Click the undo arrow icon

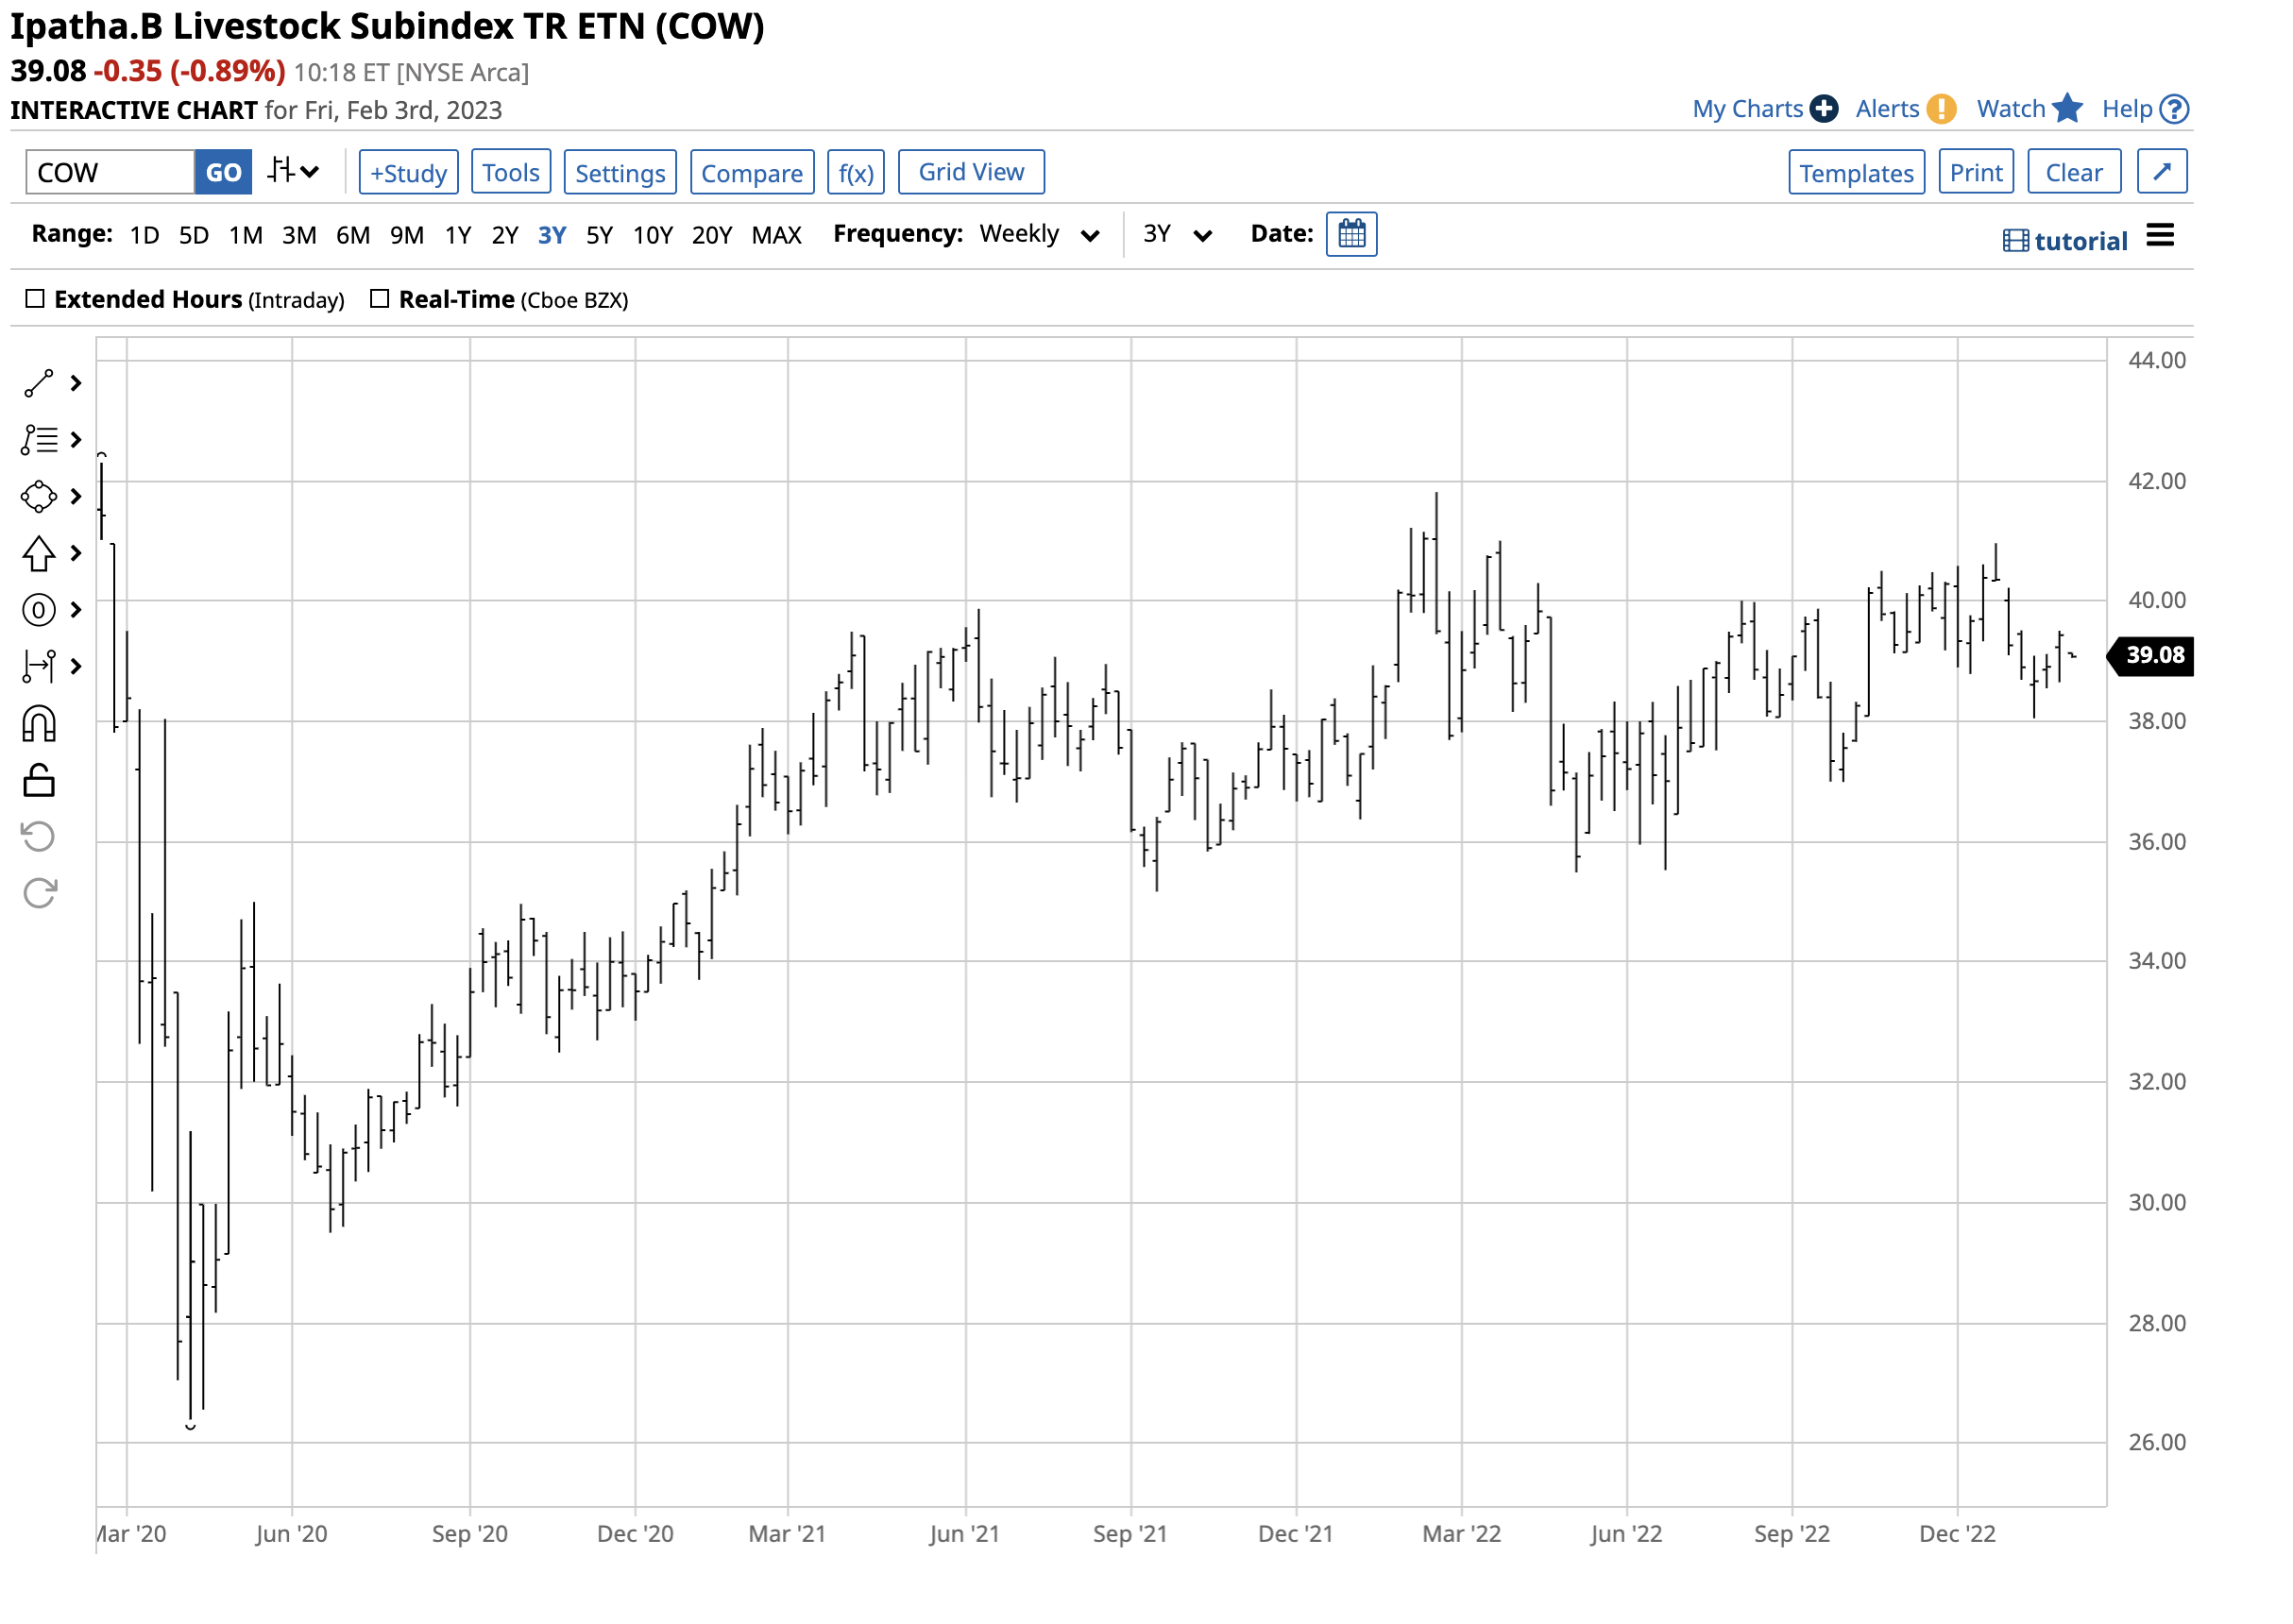tap(38, 836)
